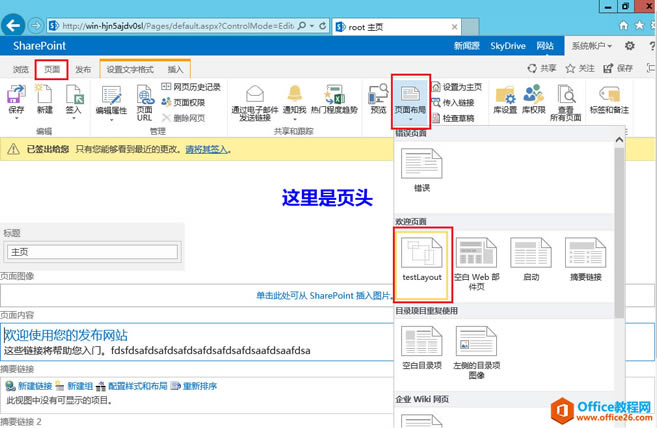Click Configure Styles and Layout (配置样式和布局)
Screen dimensions: 657x428
[132, 386]
